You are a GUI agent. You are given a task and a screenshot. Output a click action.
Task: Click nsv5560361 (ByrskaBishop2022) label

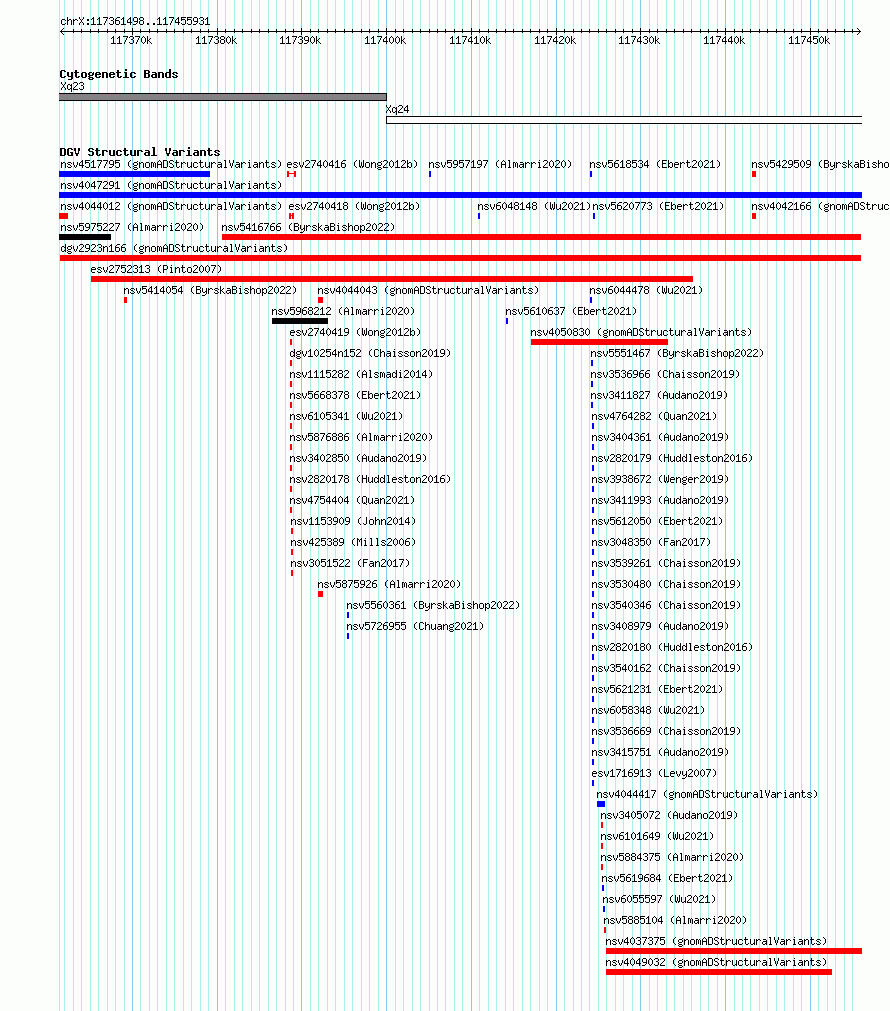click(x=433, y=605)
